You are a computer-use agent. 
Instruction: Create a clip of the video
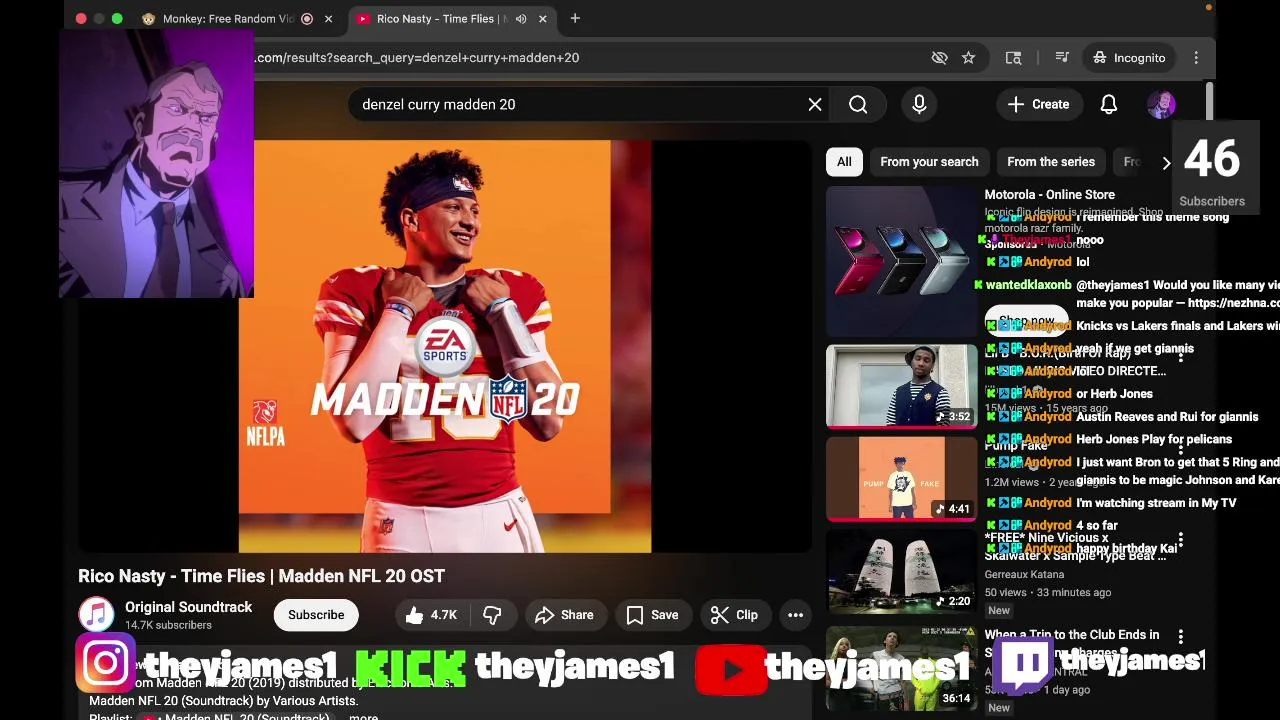coord(734,615)
